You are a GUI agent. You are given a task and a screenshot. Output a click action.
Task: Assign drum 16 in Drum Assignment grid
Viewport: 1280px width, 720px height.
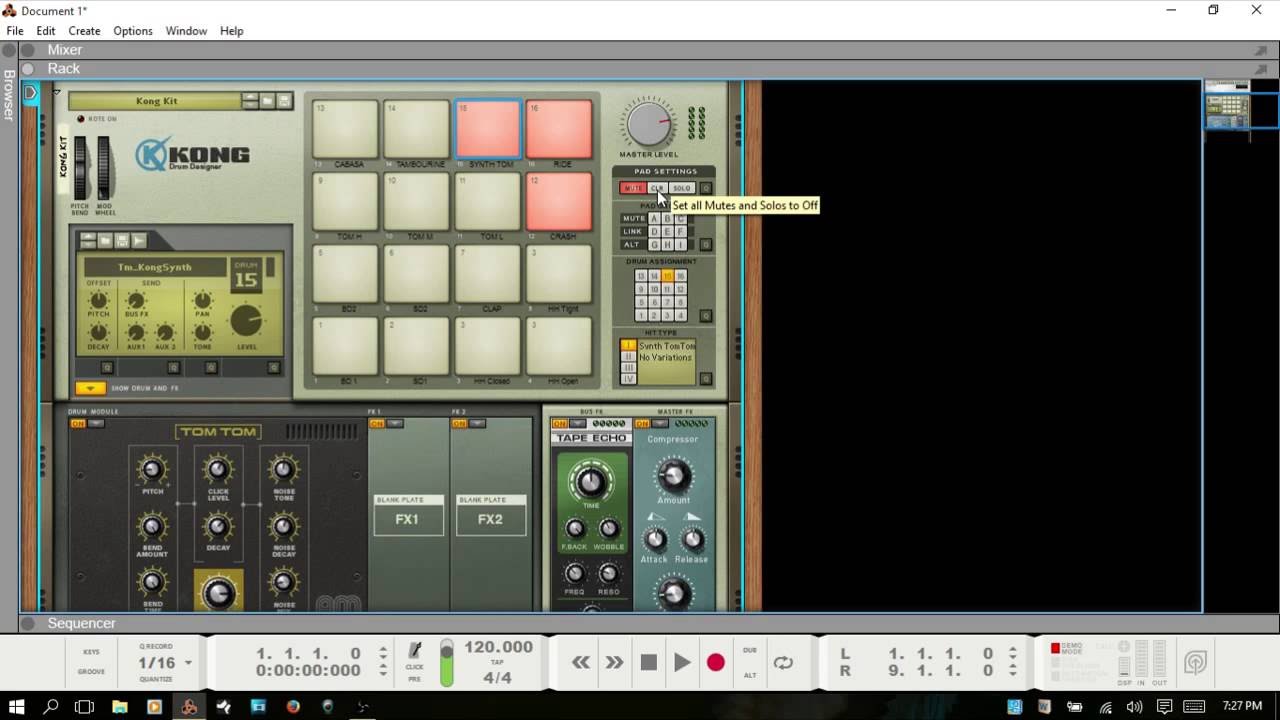click(680, 276)
